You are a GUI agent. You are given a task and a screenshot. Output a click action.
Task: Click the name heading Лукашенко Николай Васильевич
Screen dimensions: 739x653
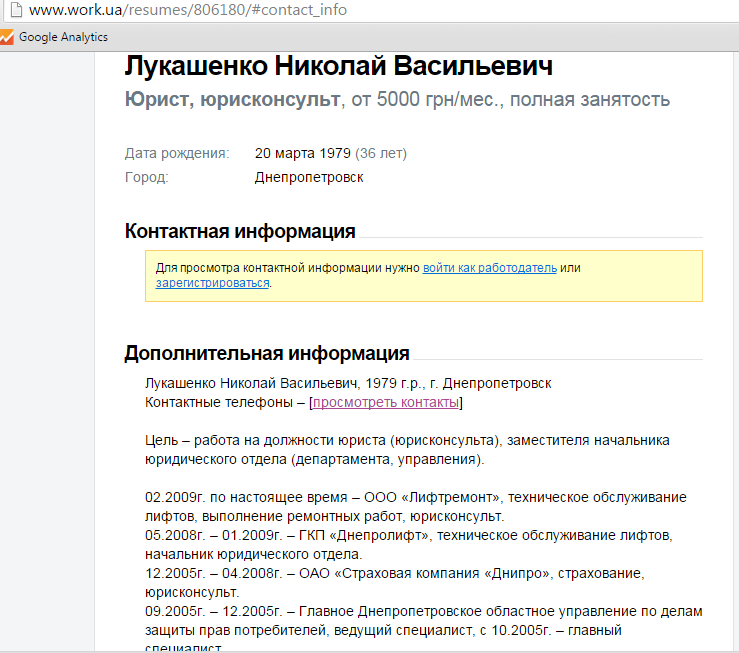tap(338, 66)
